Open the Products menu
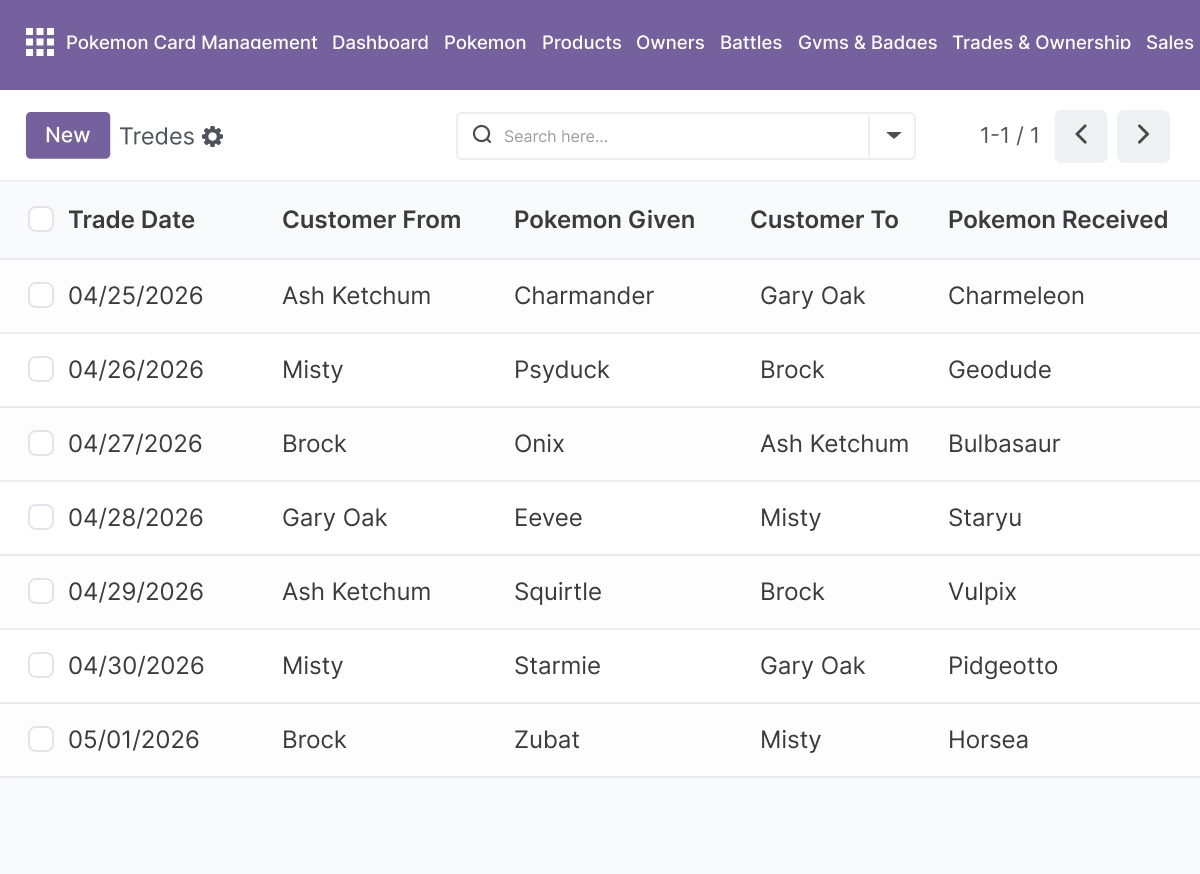Image resolution: width=1200 pixels, height=874 pixels. [581, 42]
